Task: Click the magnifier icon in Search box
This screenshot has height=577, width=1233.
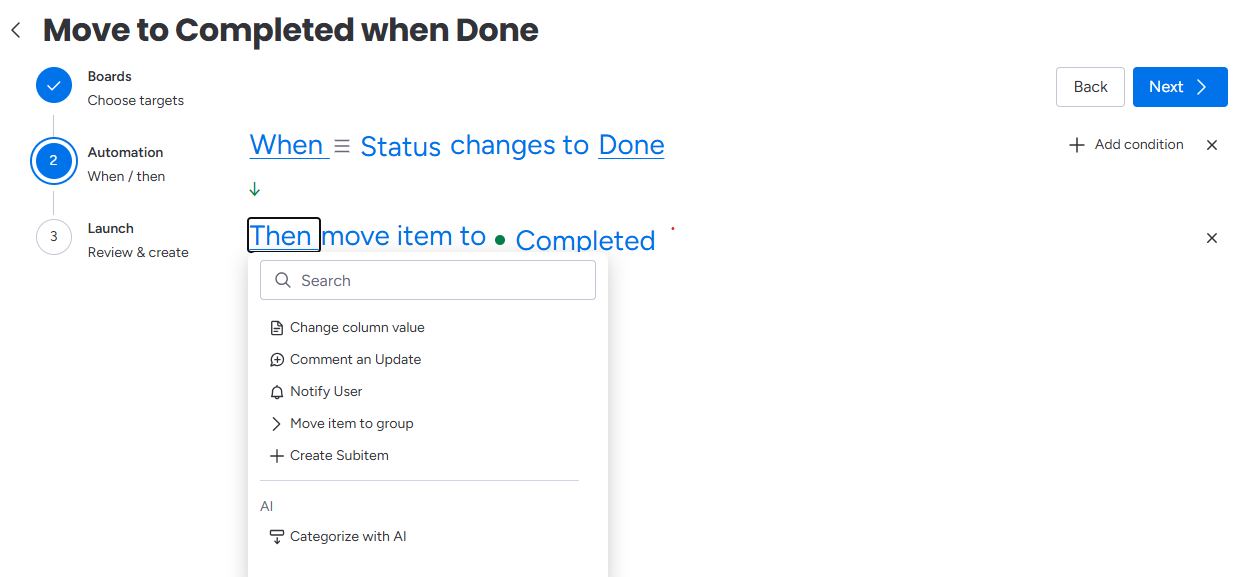Action: point(283,281)
